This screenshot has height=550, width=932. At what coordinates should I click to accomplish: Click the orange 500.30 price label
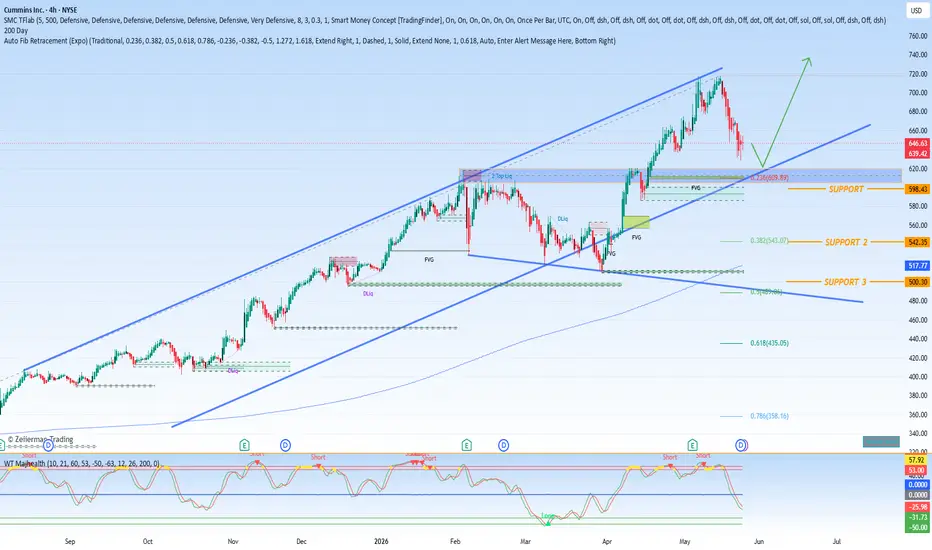tap(917, 282)
